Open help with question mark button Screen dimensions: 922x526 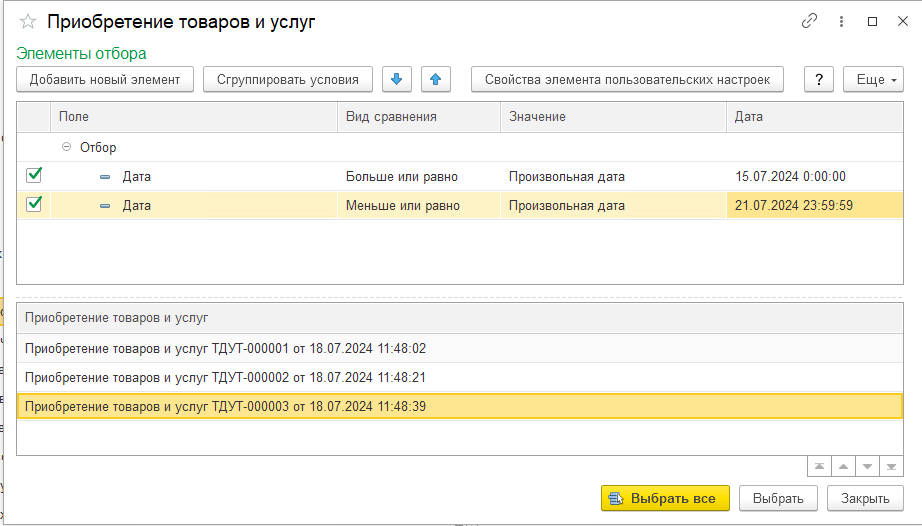819,79
